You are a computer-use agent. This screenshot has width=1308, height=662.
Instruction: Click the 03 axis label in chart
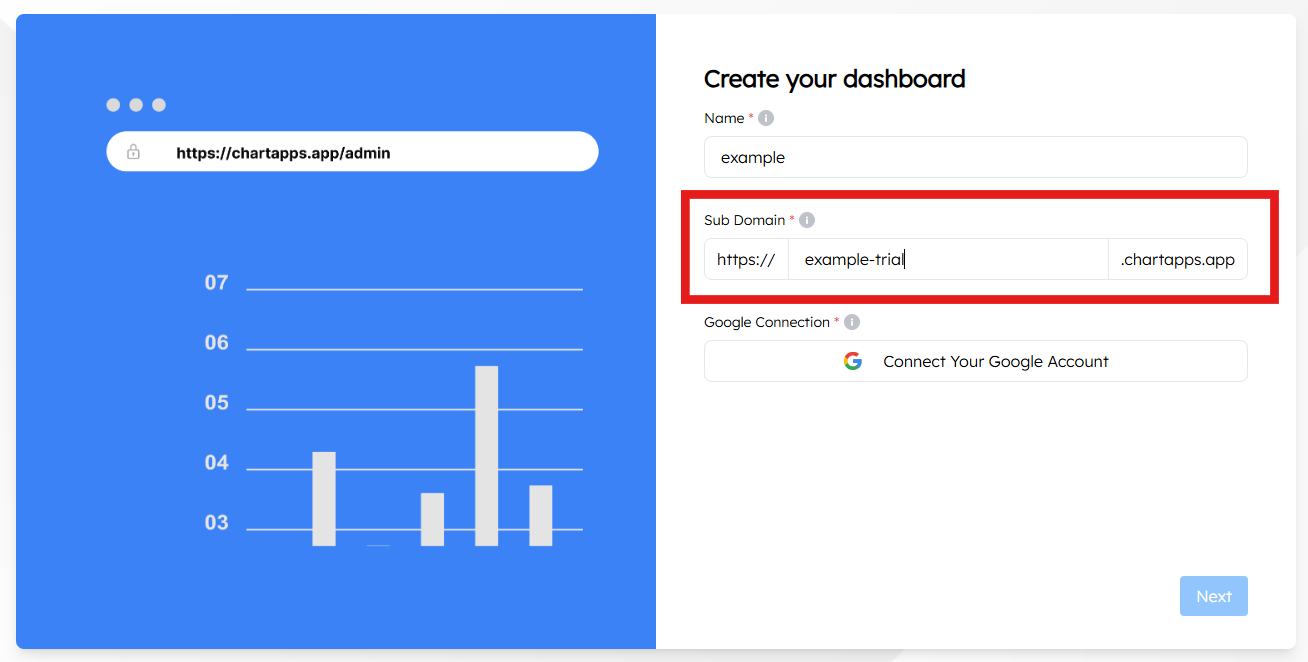(x=216, y=523)
